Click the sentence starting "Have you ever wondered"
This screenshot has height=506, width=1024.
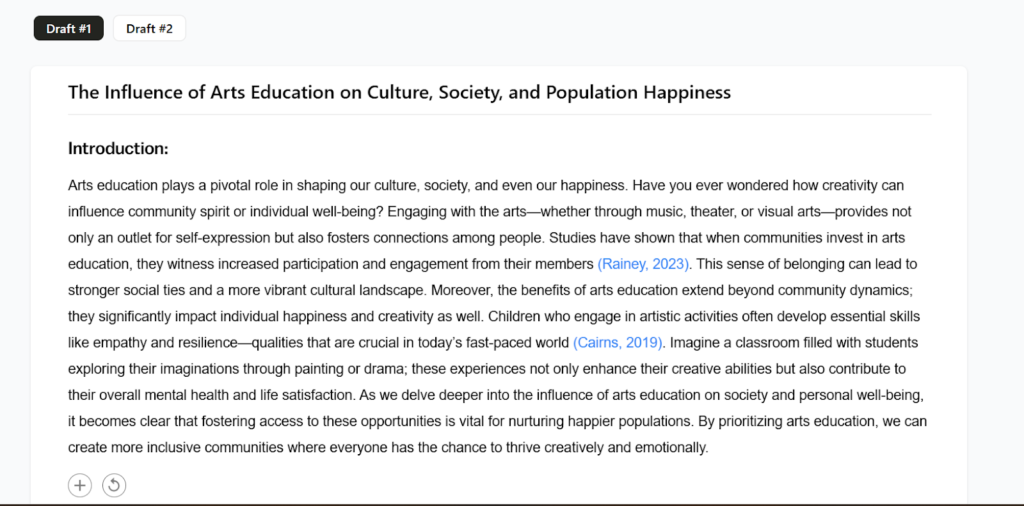[768, 186]
